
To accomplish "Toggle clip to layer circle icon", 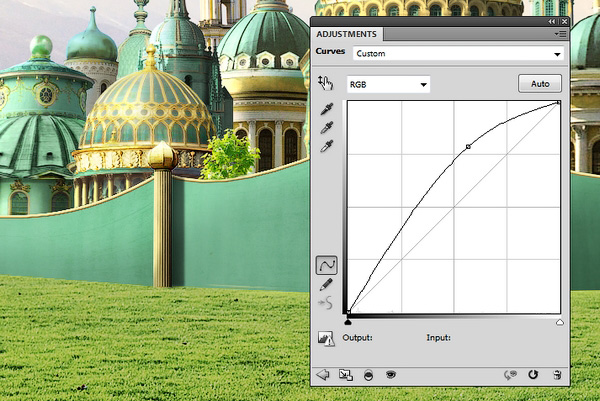I will (368, 375).
